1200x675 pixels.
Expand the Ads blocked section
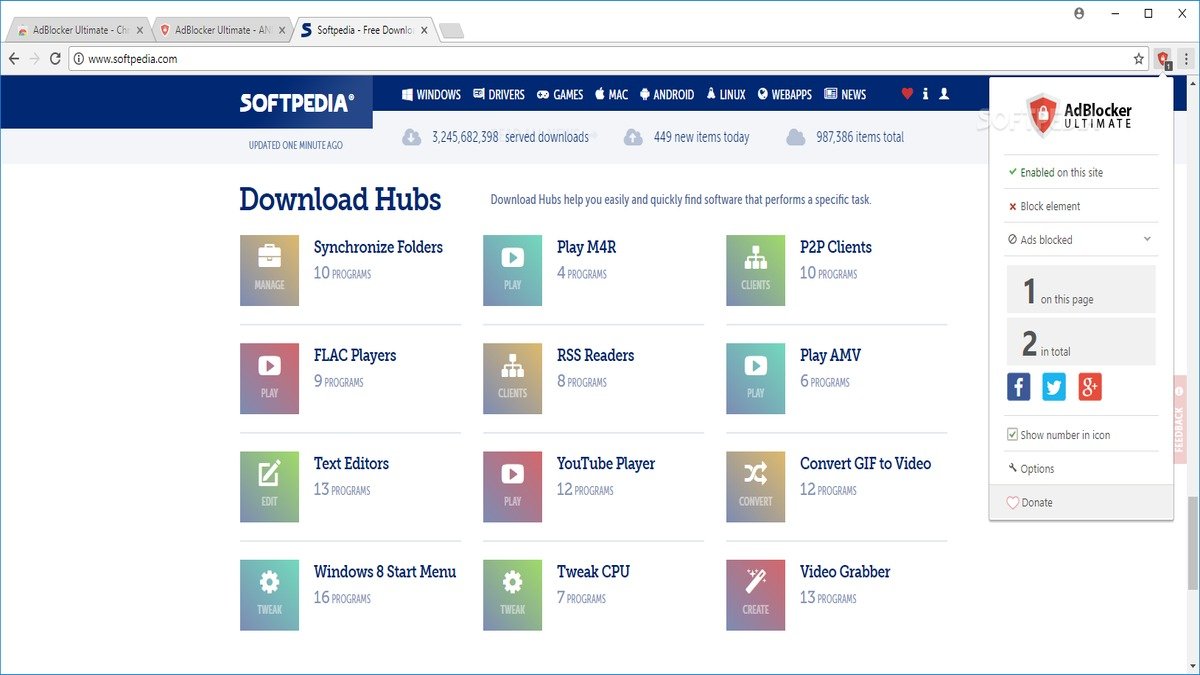pyautogui.click(x=1147, y=240)
